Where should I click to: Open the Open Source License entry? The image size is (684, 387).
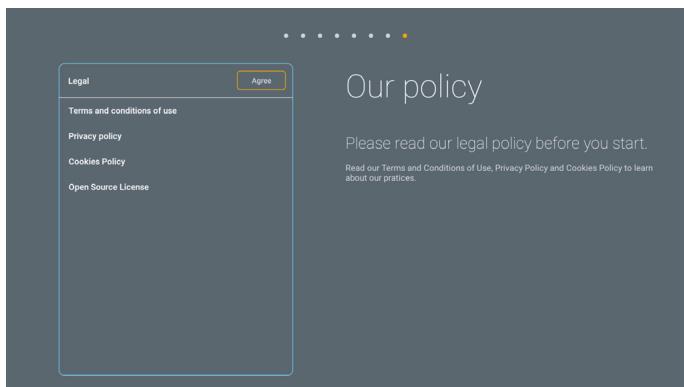pyautogui.click(x=109, y=187)
